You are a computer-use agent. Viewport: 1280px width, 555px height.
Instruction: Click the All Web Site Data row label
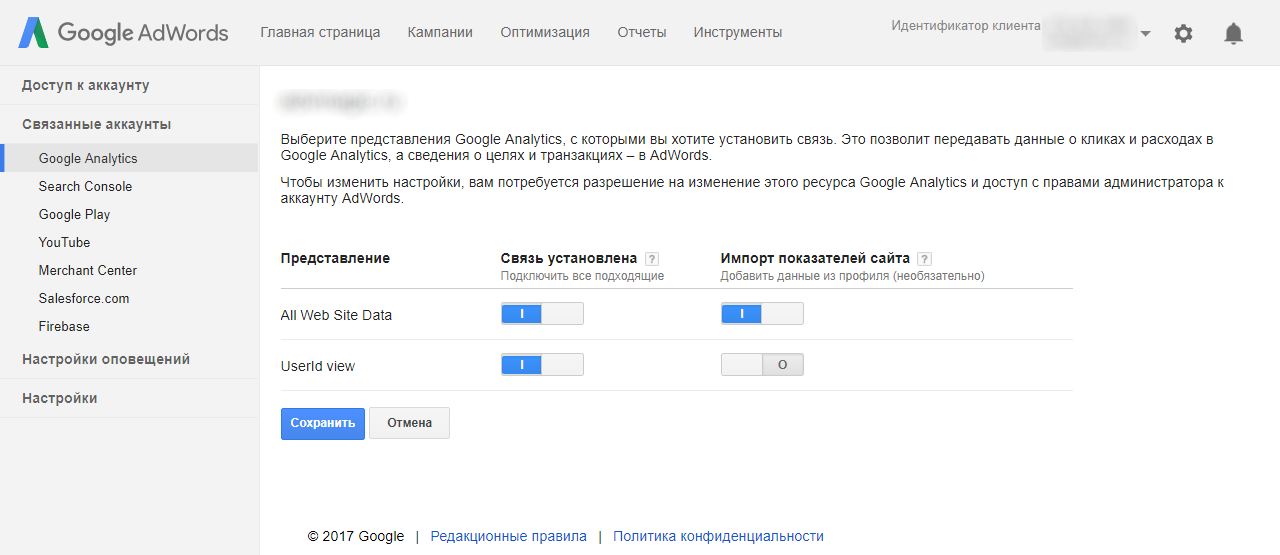[336, 315]
